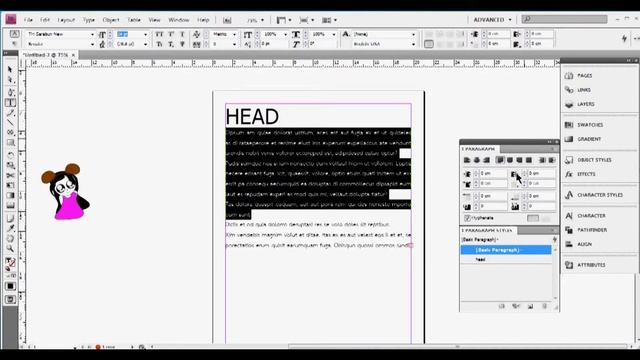Click the Paragraph panel tab
Viewport: 640px width, 360px height.
(480, 149)
